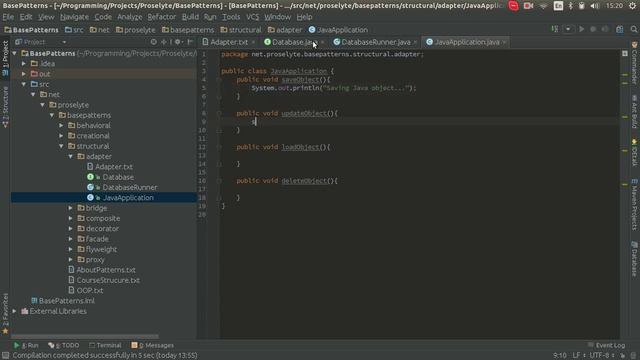The height and width of the screenshot is (360, 640).
Task: Close the JavaApplication.java tab
Action: tap(504, 42)
